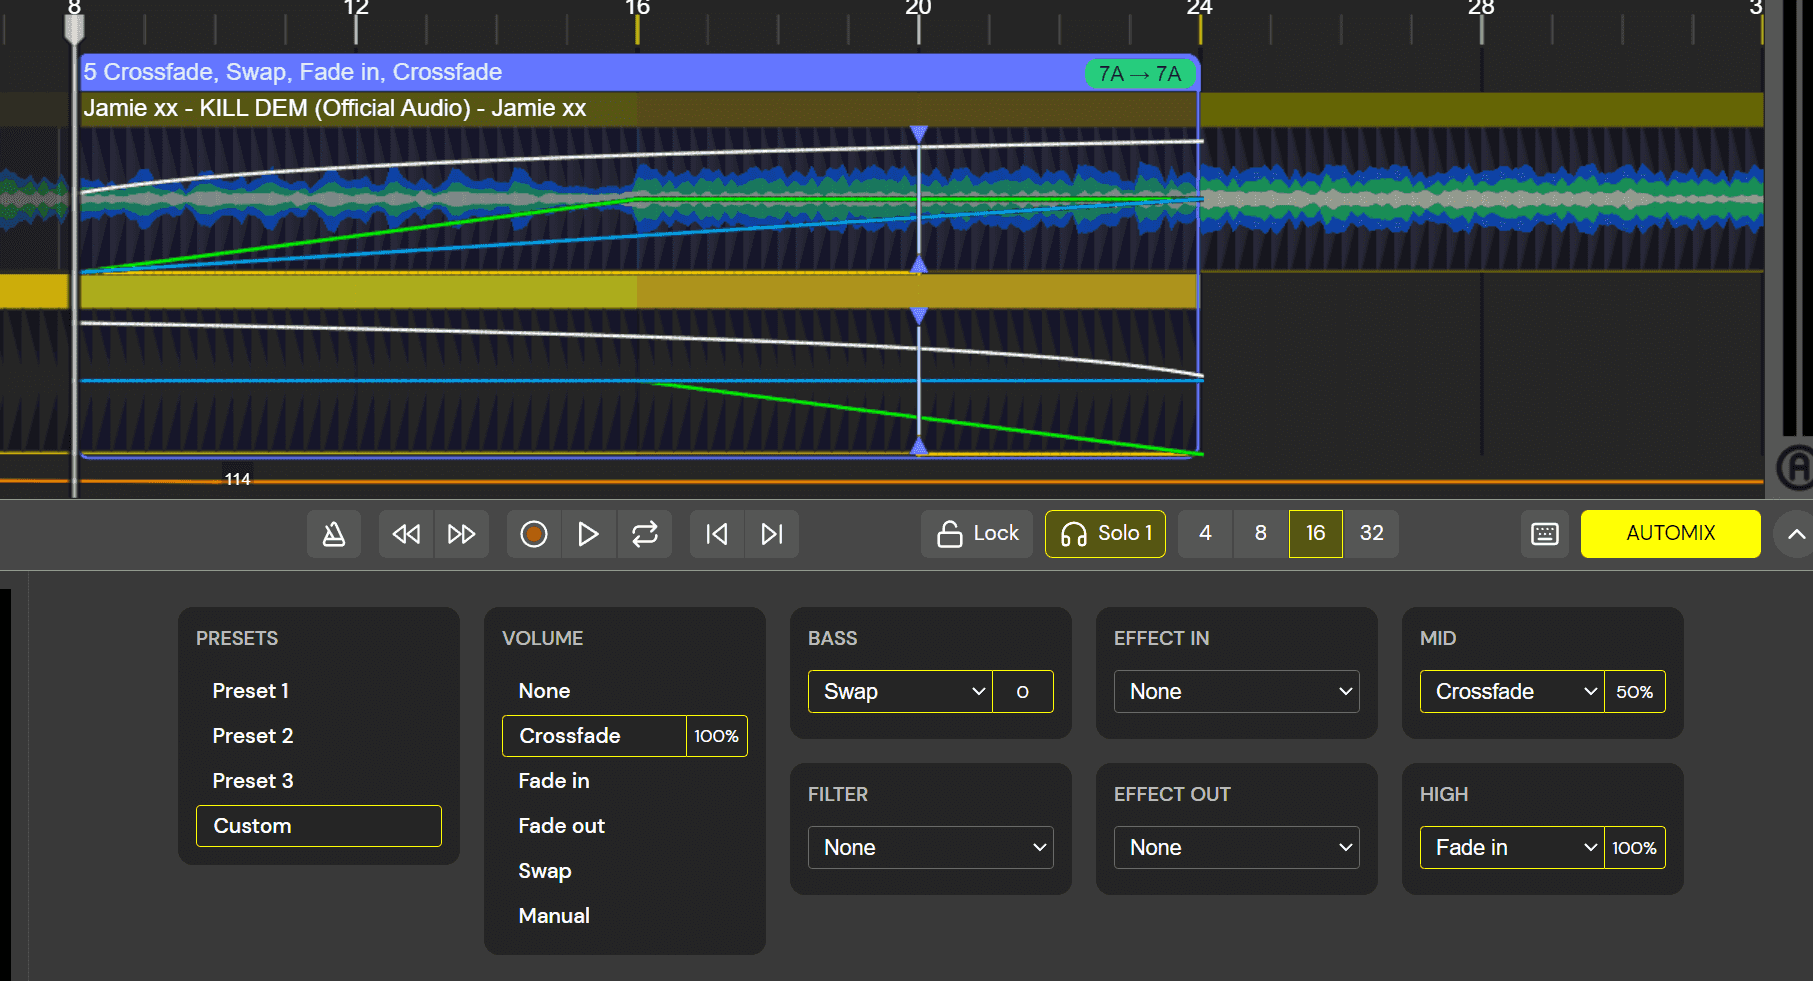Toggle Solo 1 headphone monitoring

(x=1105, y=534)
